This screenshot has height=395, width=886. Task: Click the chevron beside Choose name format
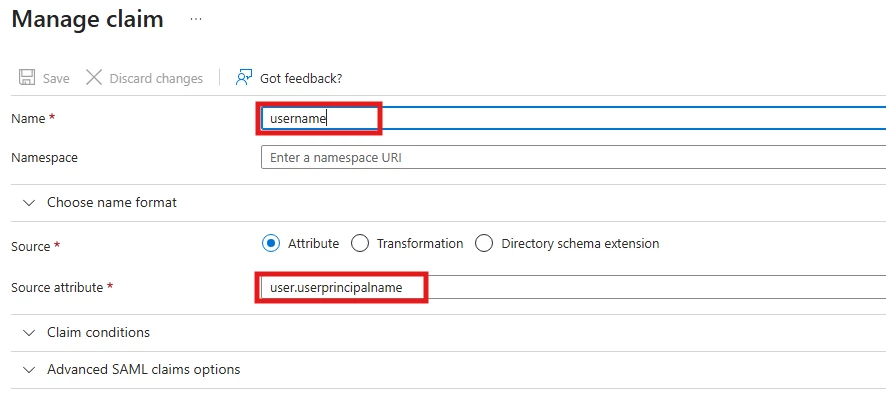tap(29, 203)
